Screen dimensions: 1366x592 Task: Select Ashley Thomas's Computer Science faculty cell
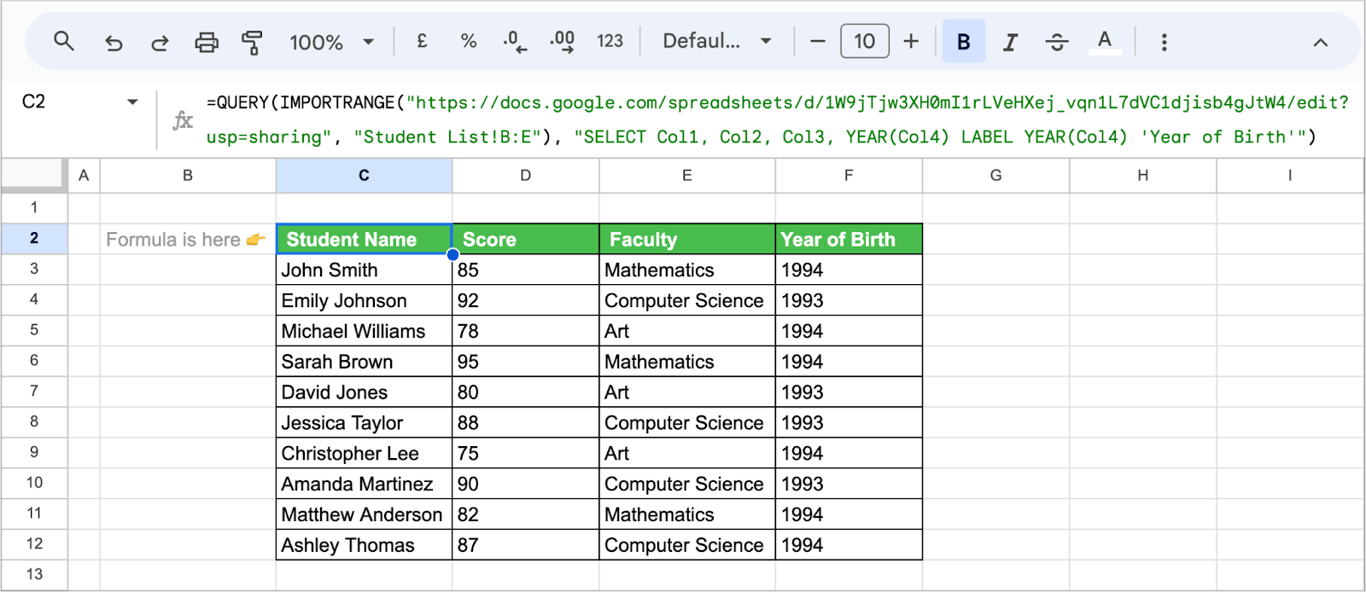(x=687, y=545)
